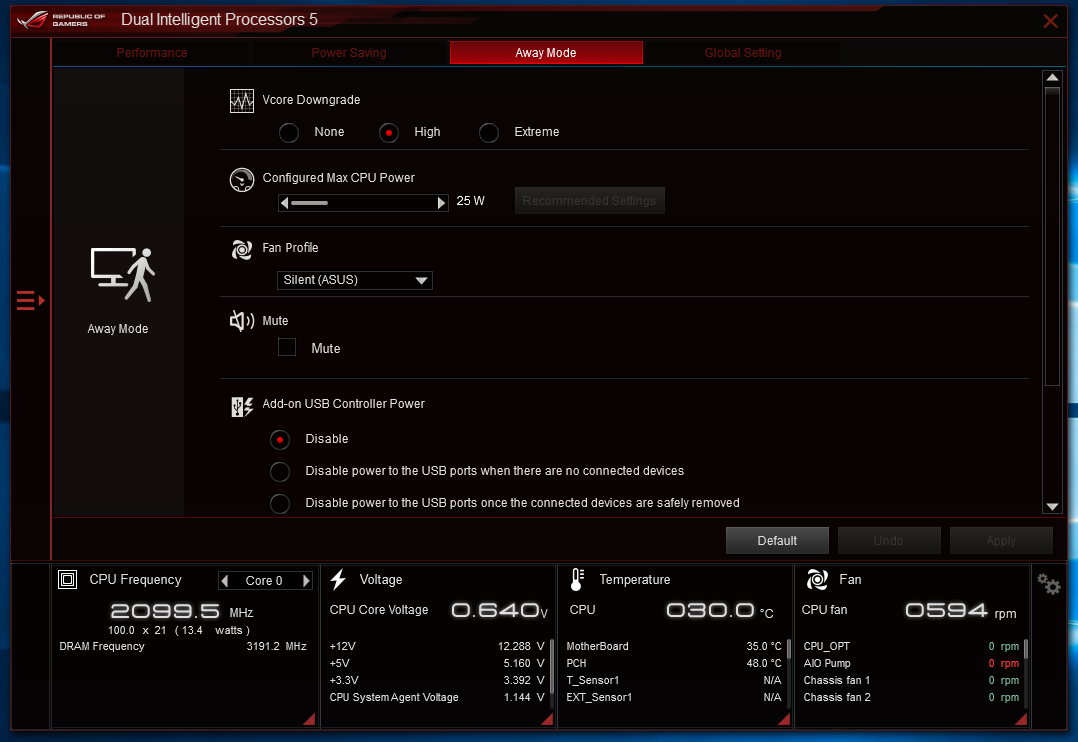Click the Temperature thermometer icon

coord(577,580)
